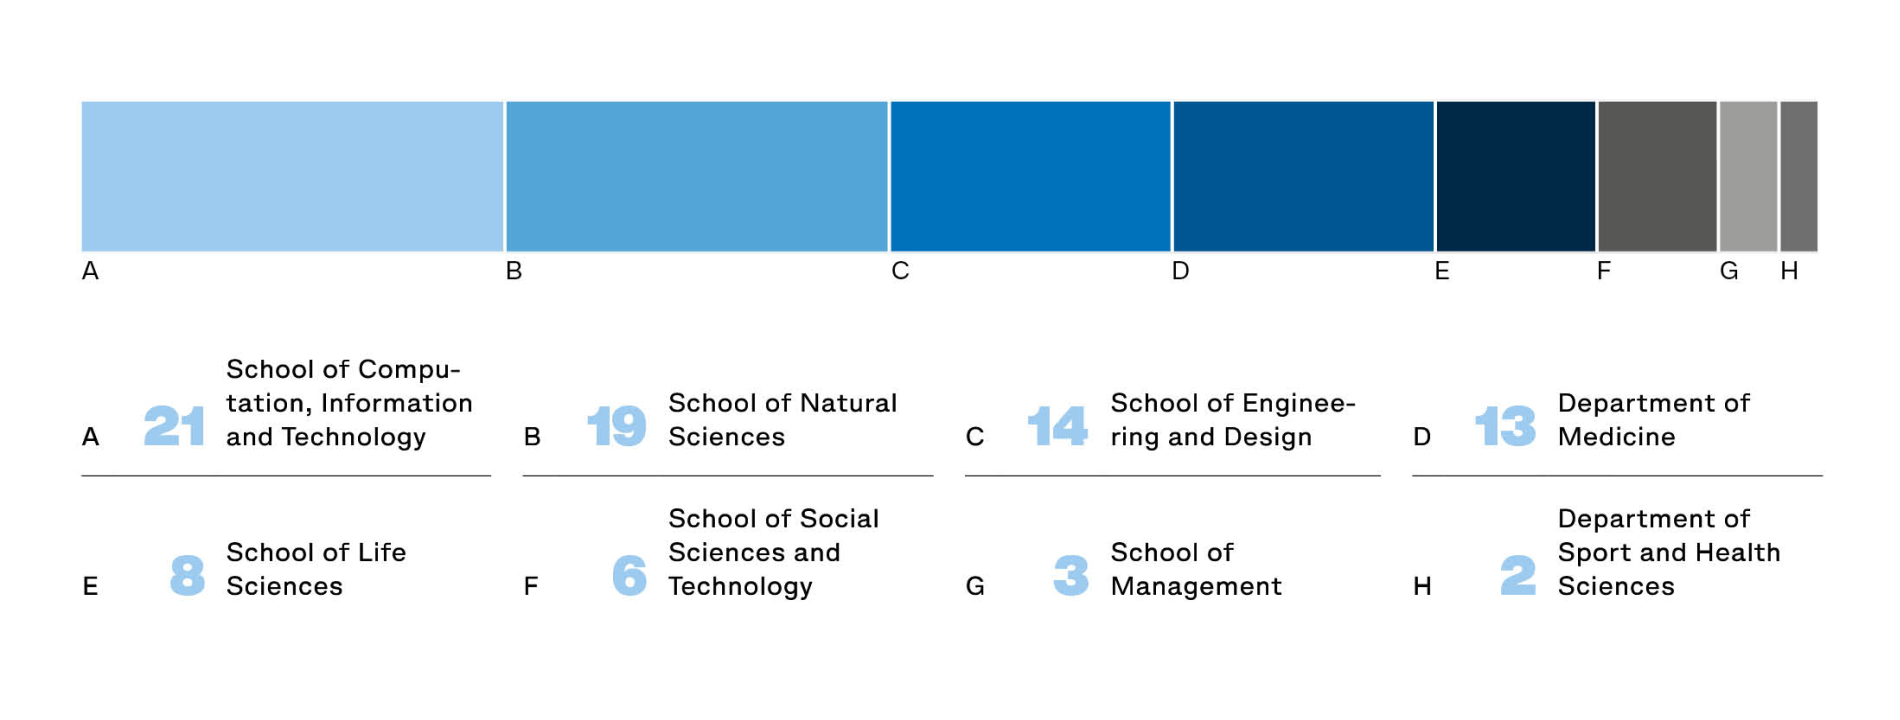Select the number 14 legend value
This screenshot has height=720, width=1900.
coord(1057,426)
